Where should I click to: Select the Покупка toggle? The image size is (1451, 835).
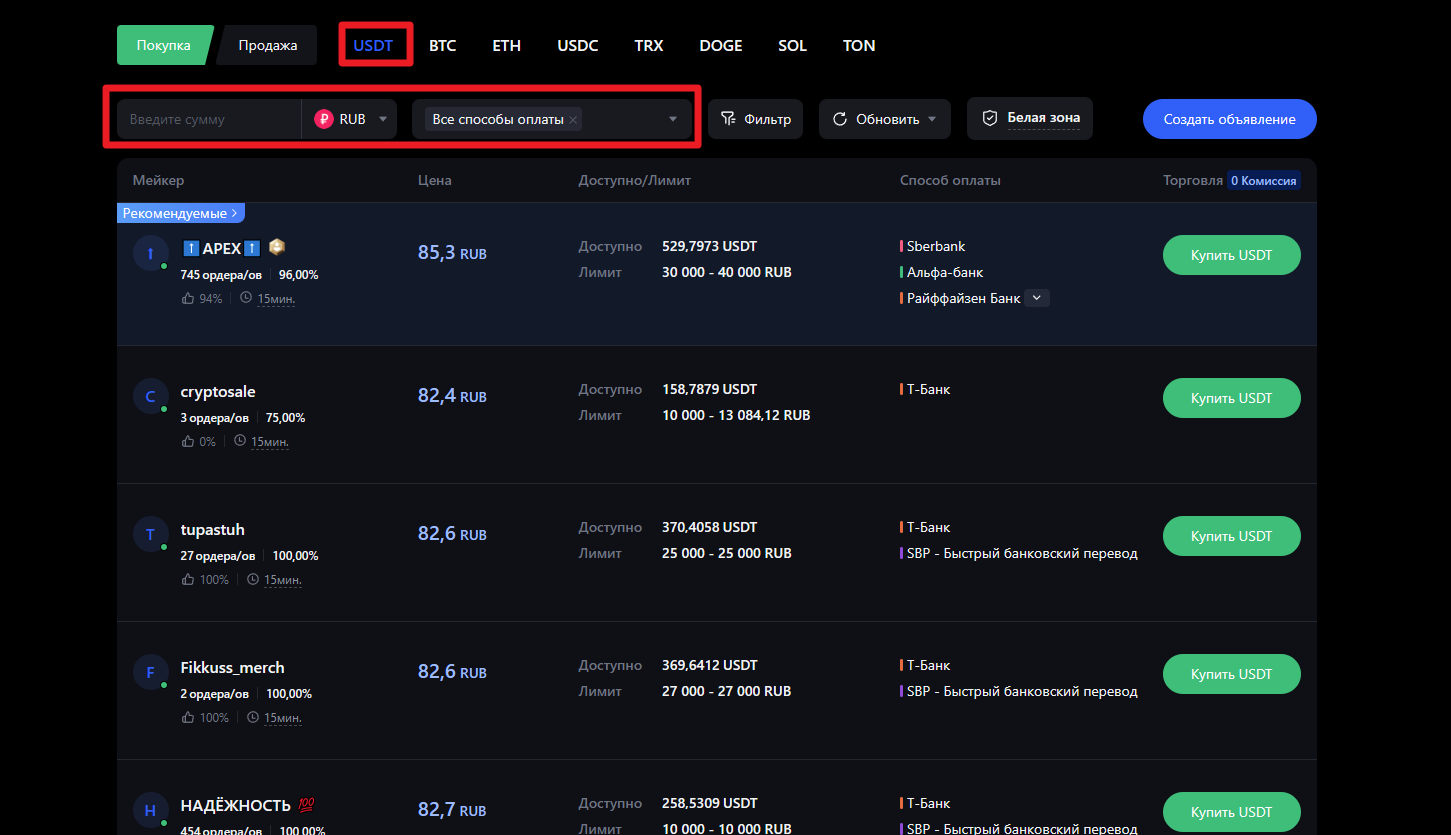163,45
